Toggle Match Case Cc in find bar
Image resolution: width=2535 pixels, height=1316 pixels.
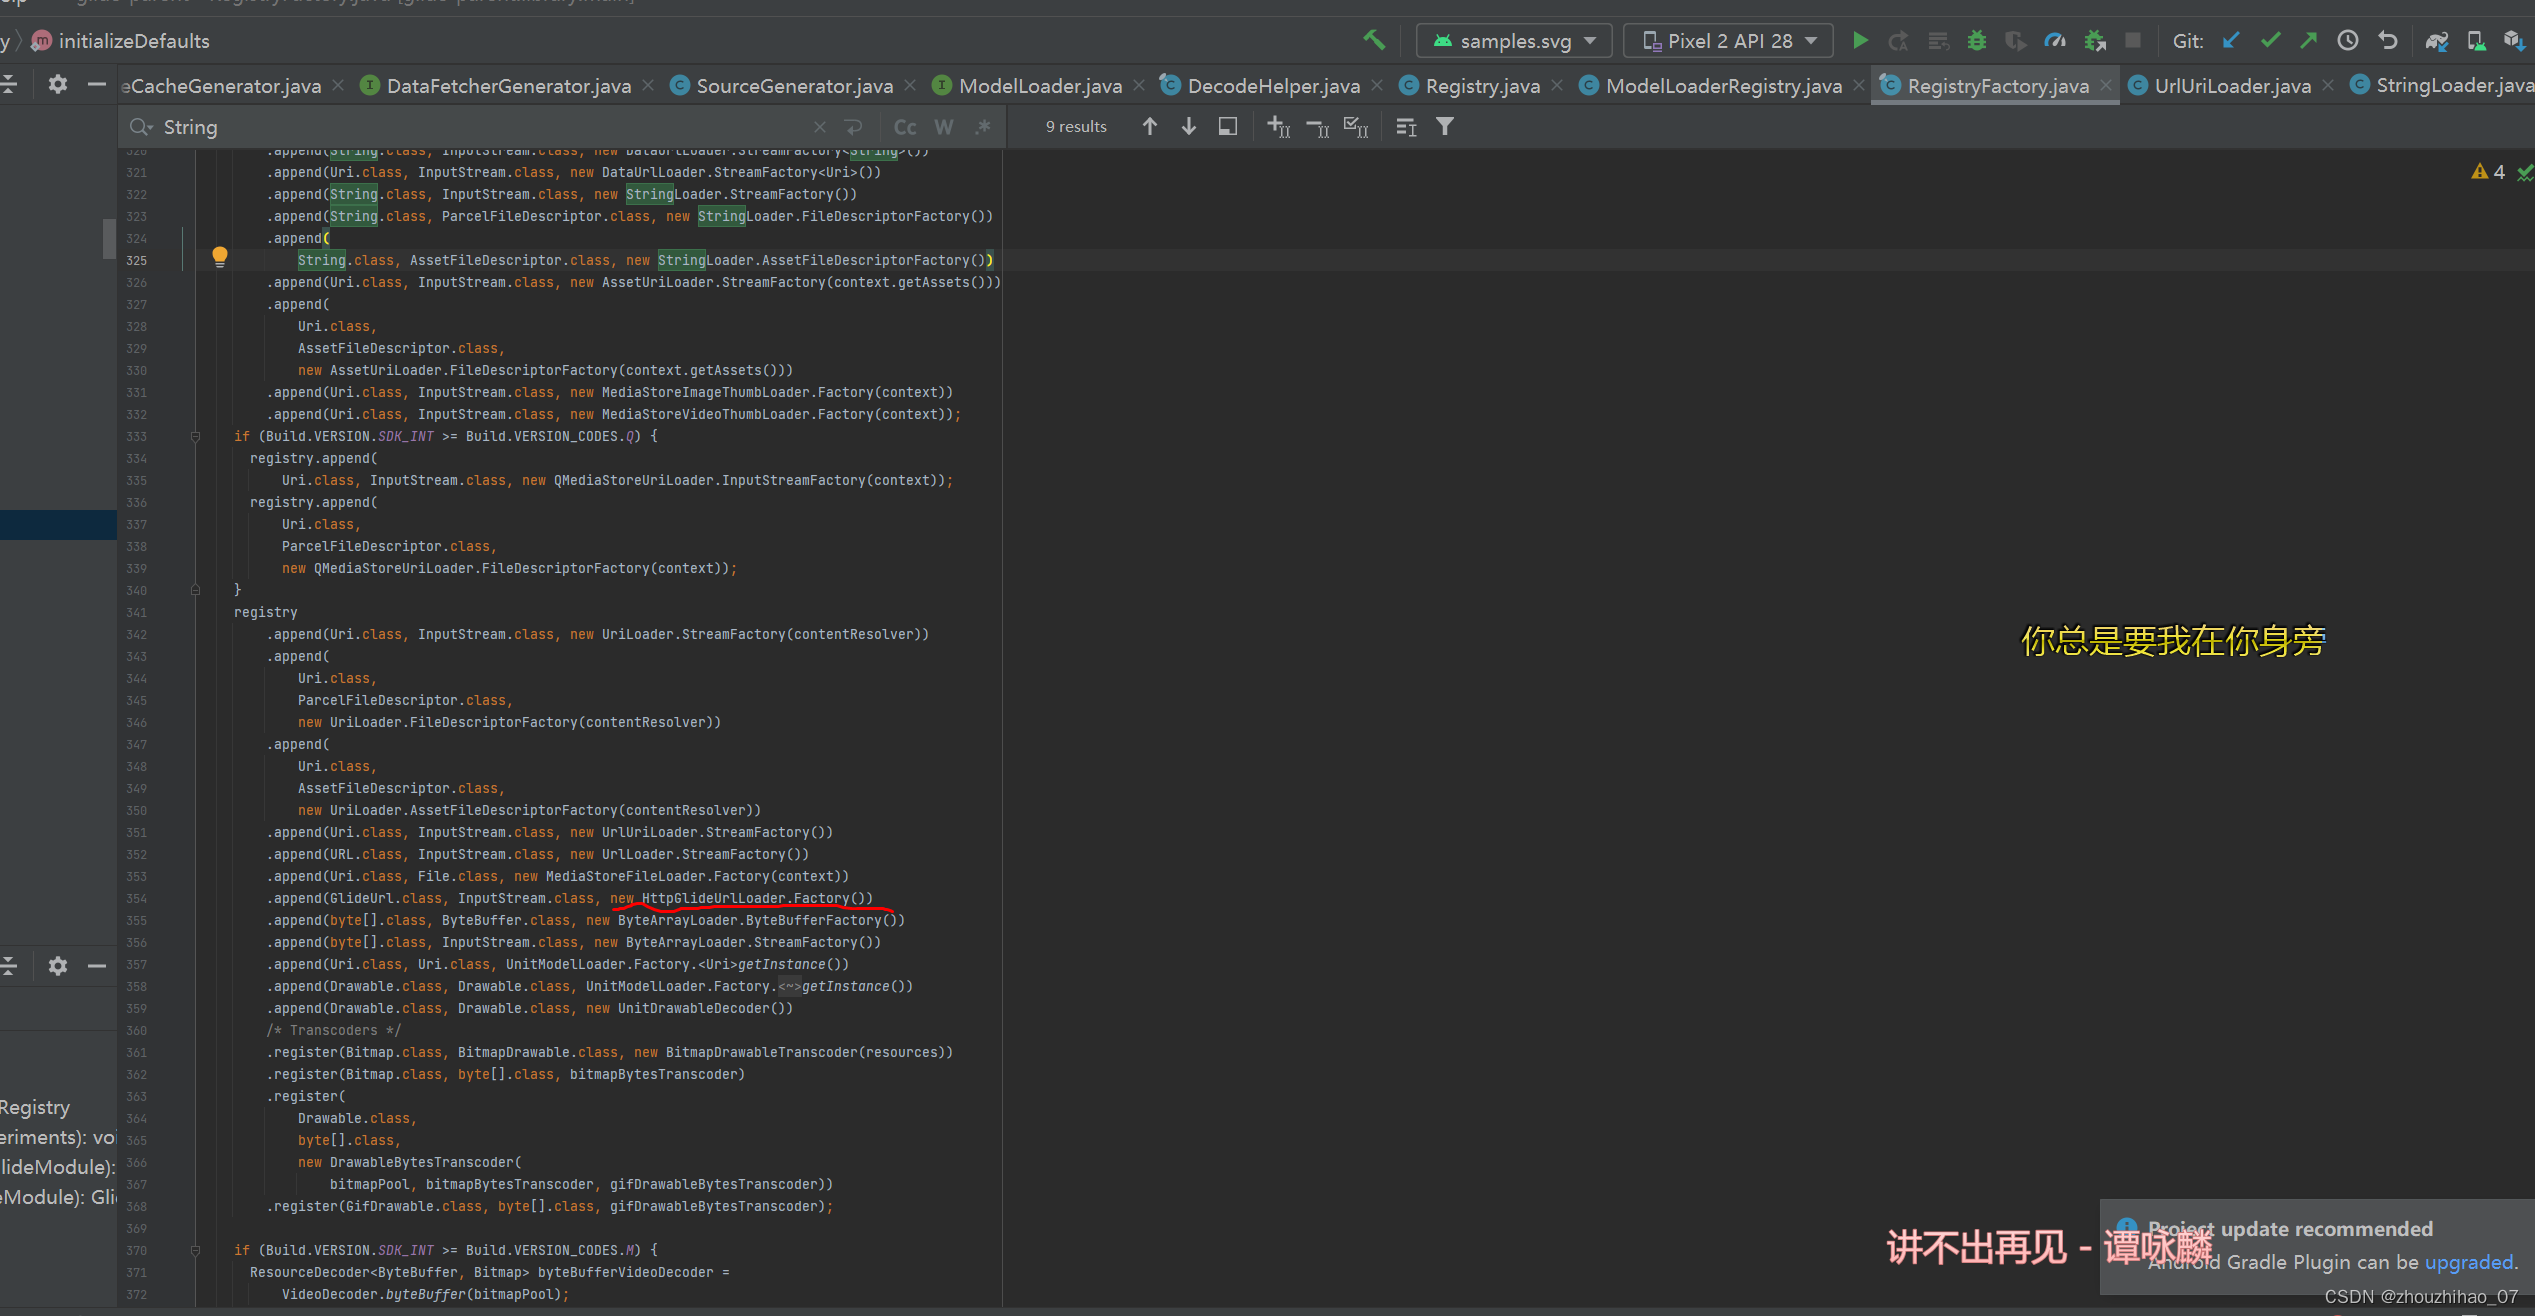pos(905,127)
